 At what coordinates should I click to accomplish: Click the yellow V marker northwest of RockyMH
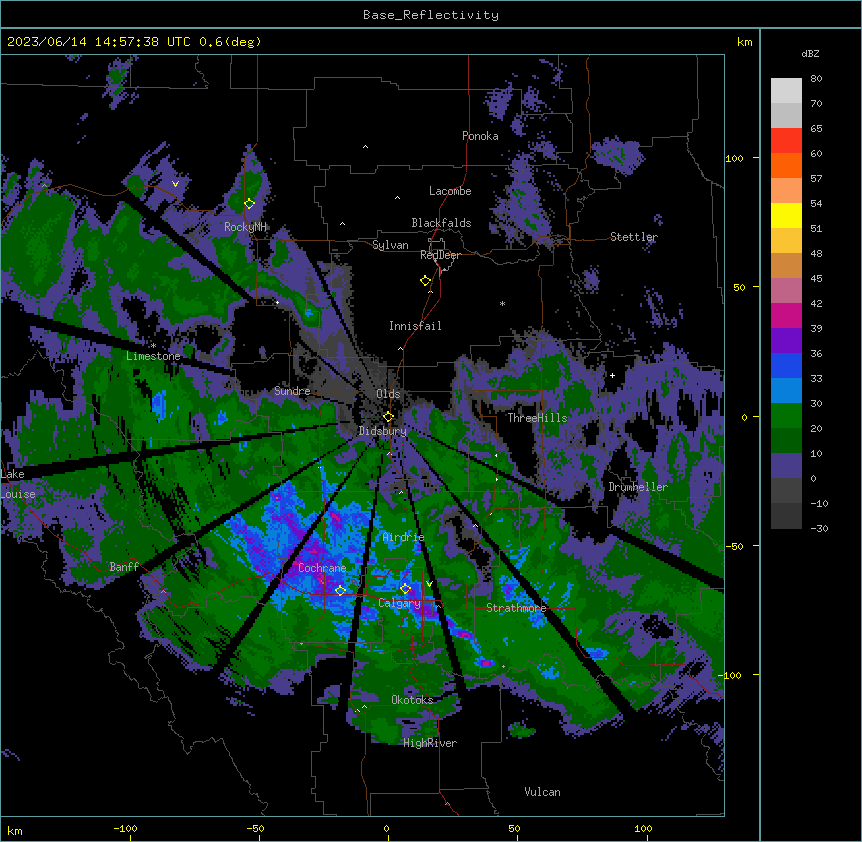(175, 184)
